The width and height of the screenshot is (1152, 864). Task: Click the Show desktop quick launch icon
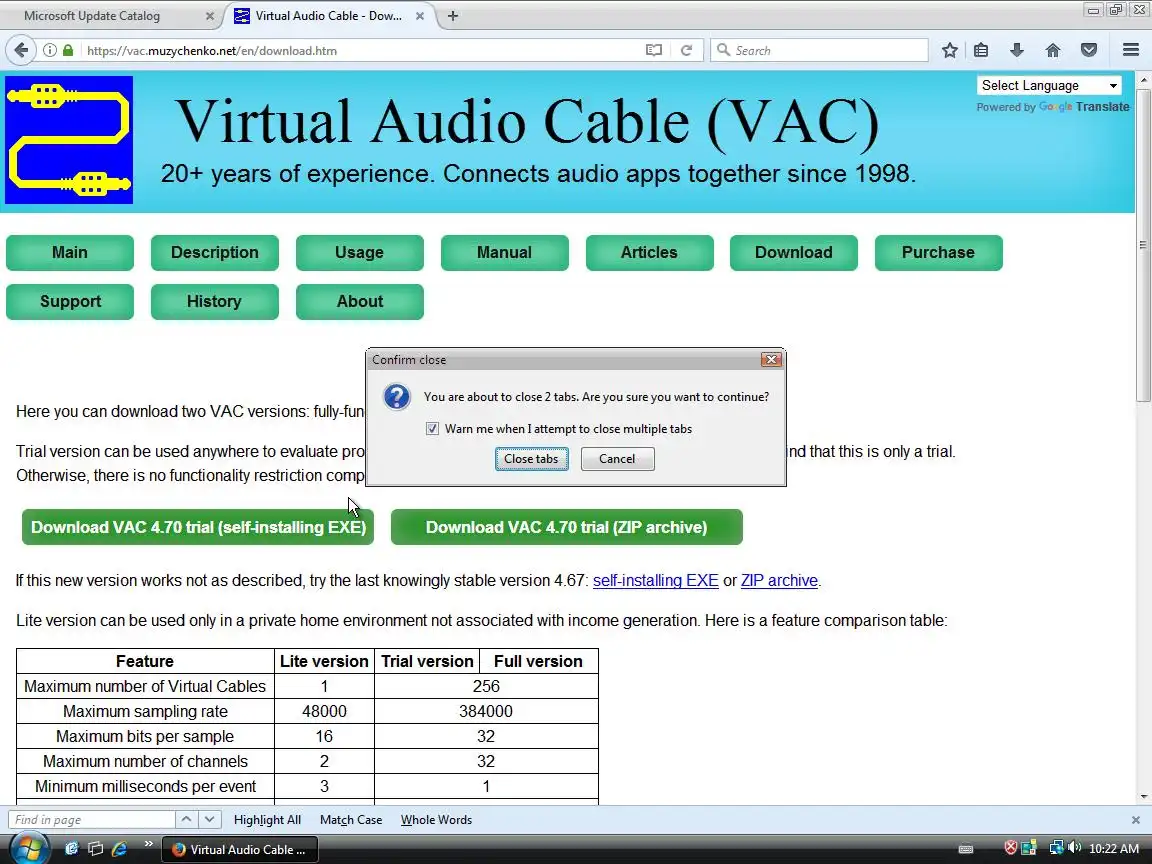click(x=71, y=849)
